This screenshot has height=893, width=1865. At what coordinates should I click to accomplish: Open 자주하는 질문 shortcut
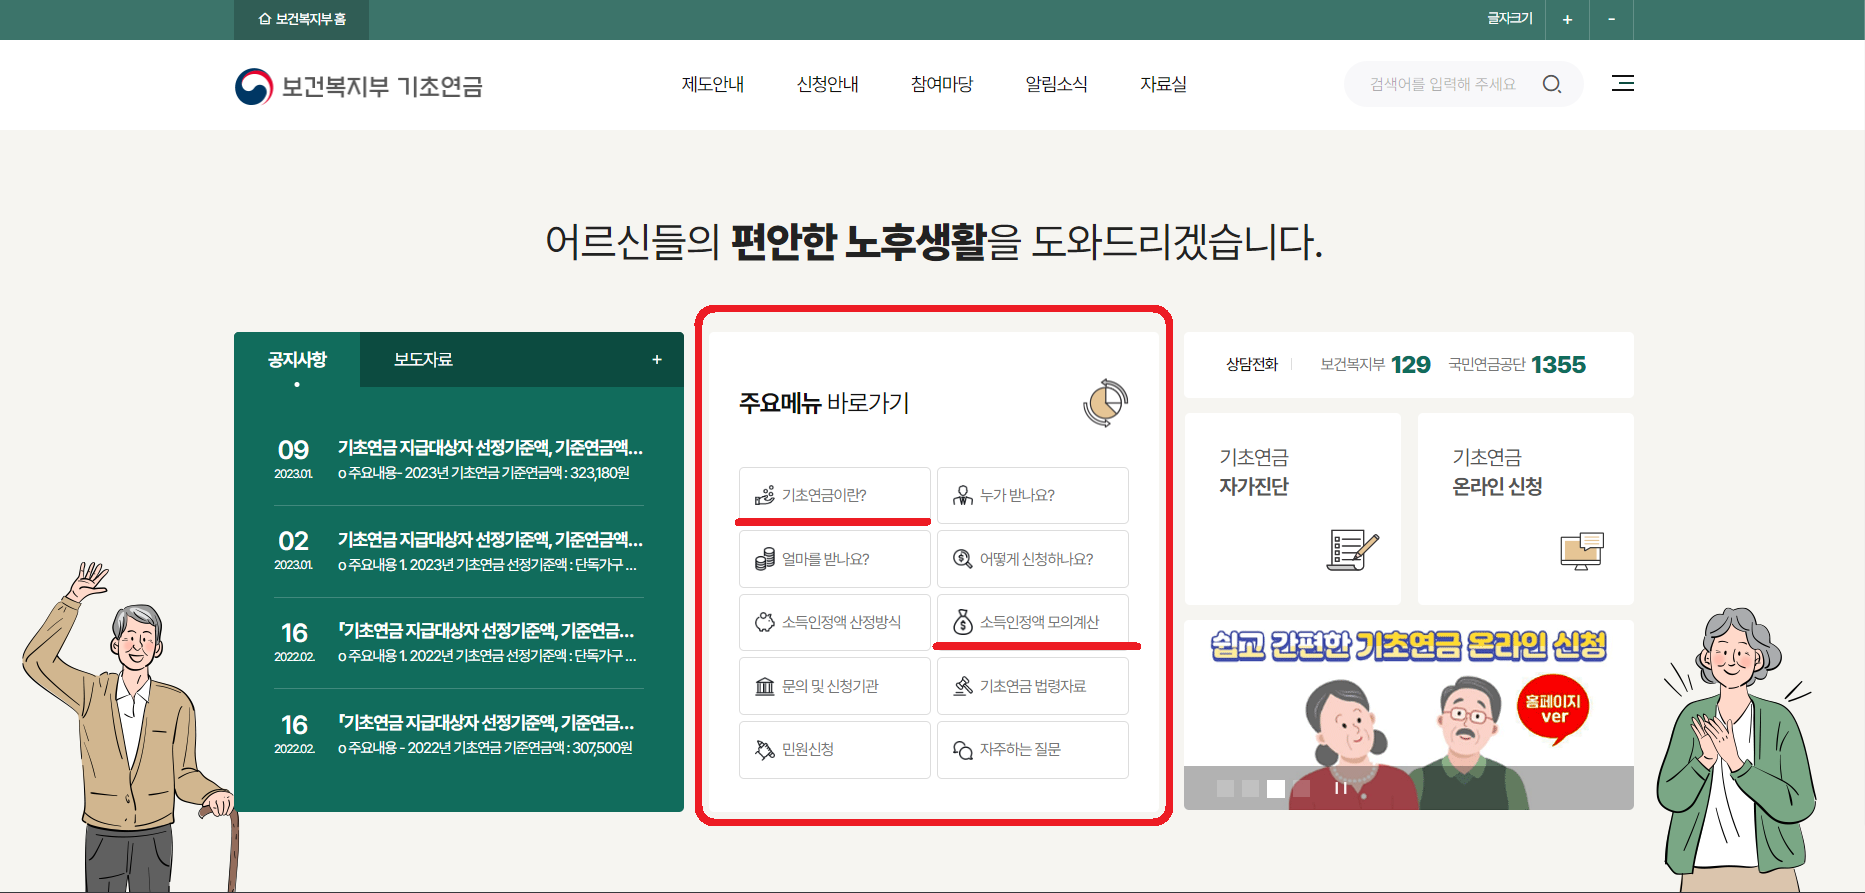[1033, 750]
